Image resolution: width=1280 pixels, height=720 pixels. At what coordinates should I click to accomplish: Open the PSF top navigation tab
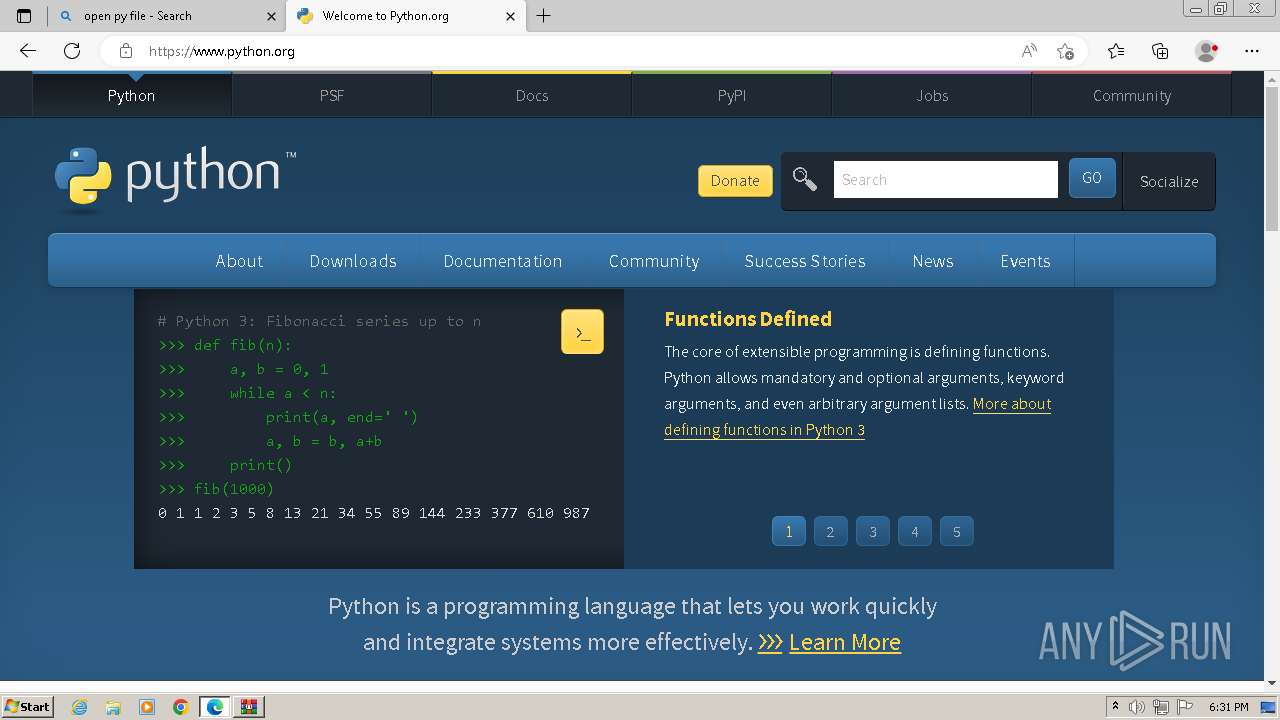[332, 95]
